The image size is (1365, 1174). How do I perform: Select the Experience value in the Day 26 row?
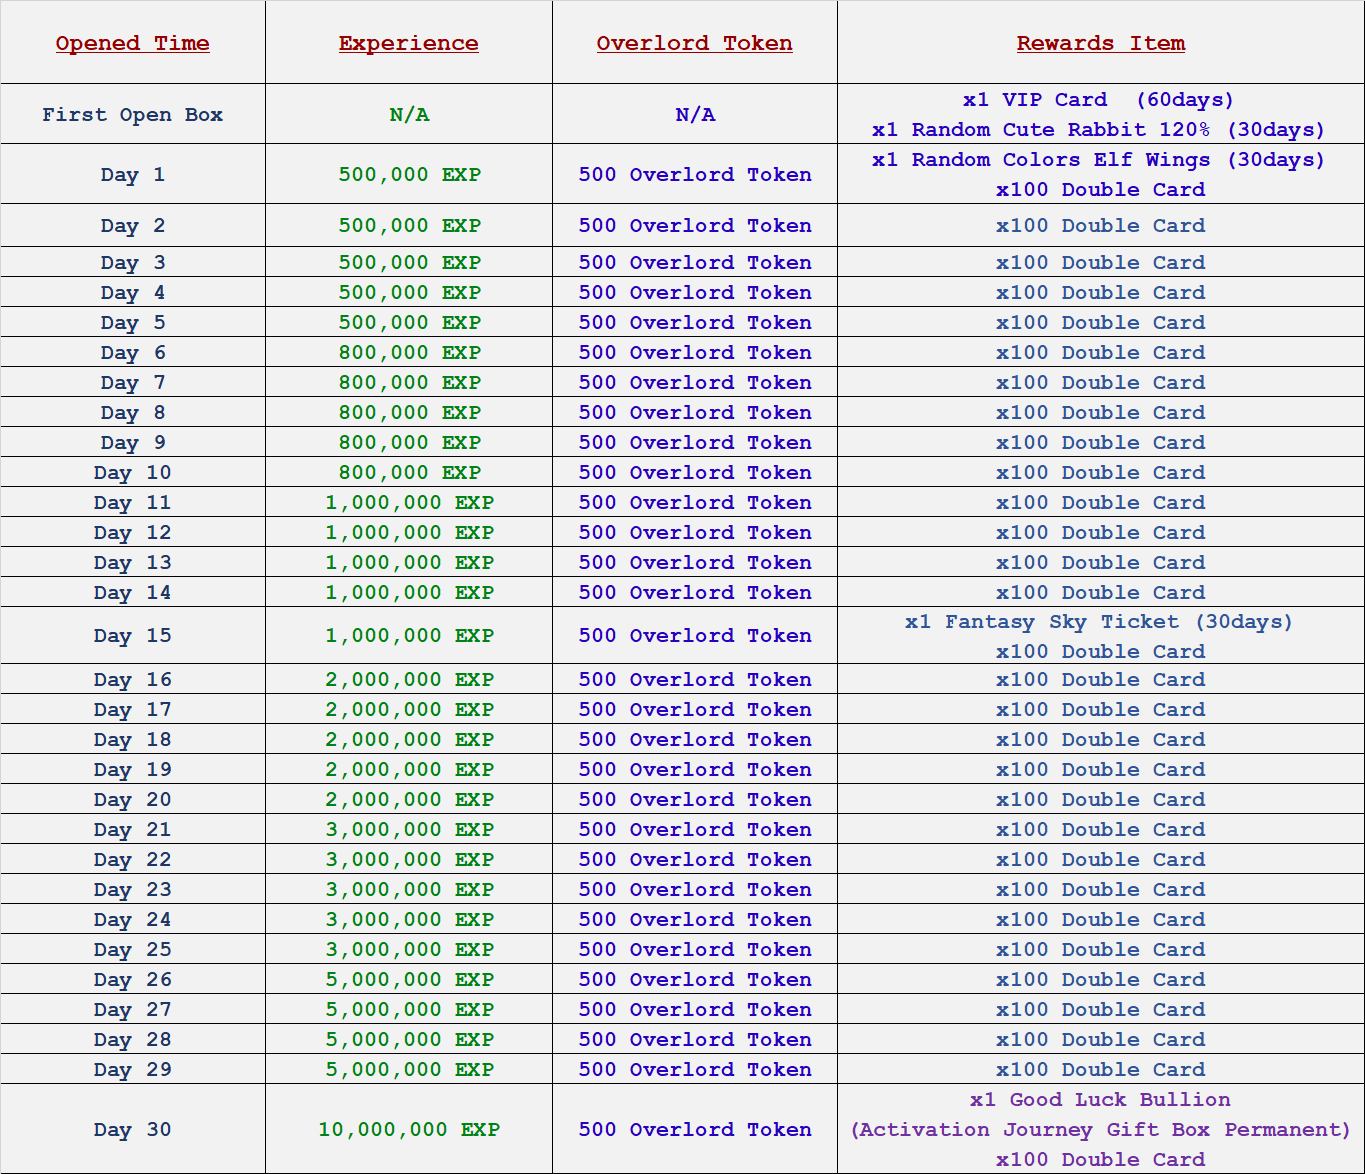(x=409, y=980)
